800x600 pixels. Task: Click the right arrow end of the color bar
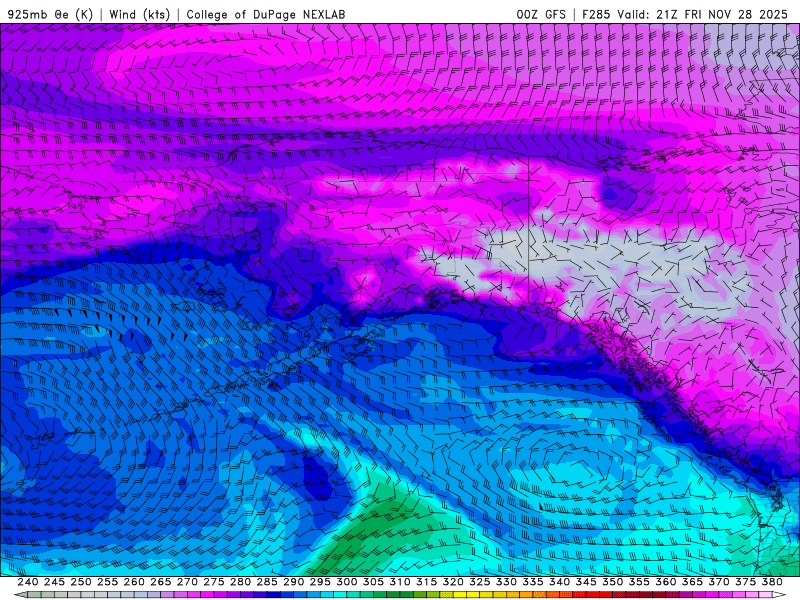780,595
